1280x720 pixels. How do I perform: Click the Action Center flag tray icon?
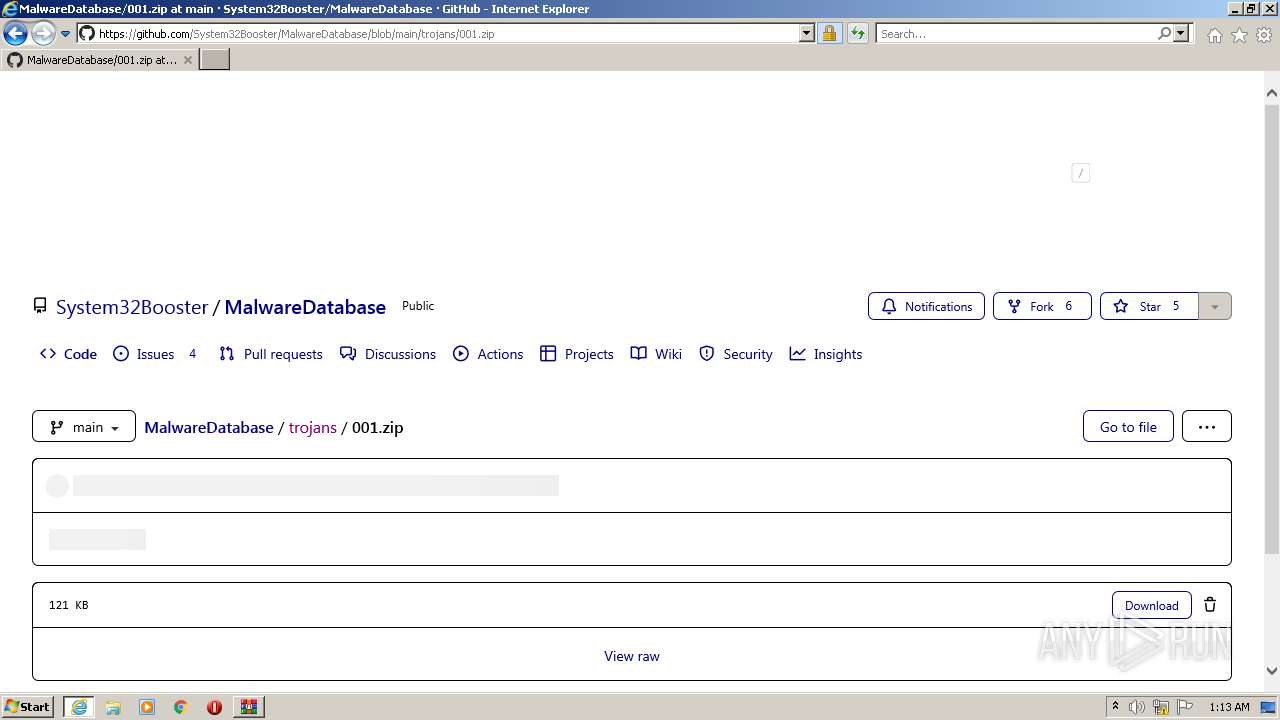pos(1185,707)
